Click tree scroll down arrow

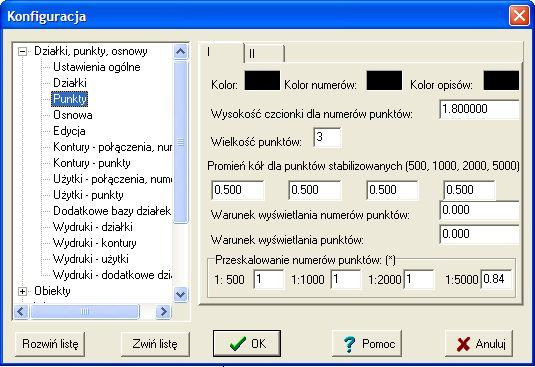[x=180, y=294]
